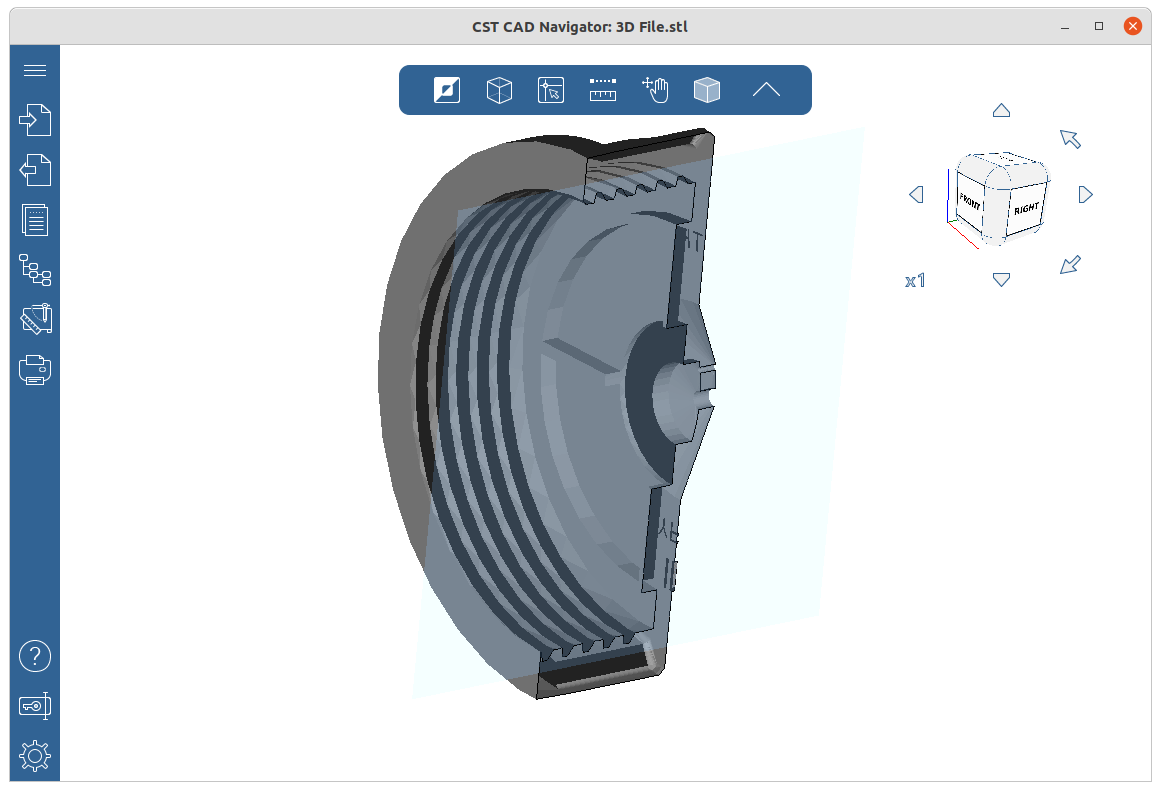Viewport: 1161px width, 791px height.
Task: Switch to the wireframe cube display mode
Action: tap(499, 90)
